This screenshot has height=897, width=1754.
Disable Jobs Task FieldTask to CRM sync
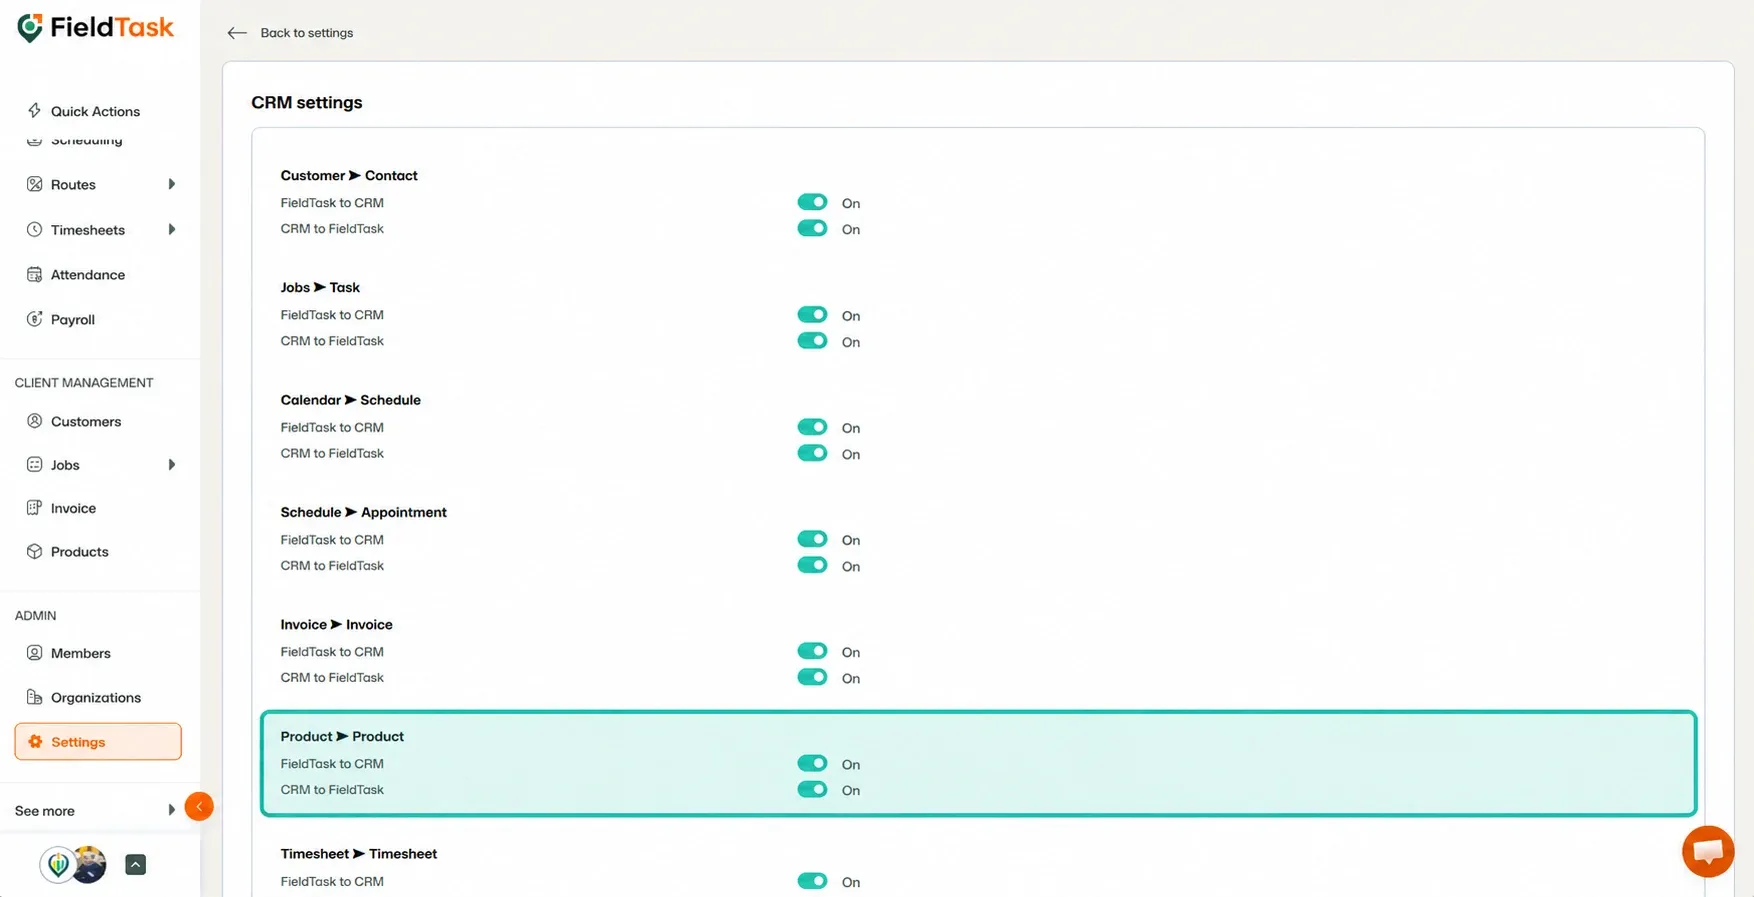(812, 314)
